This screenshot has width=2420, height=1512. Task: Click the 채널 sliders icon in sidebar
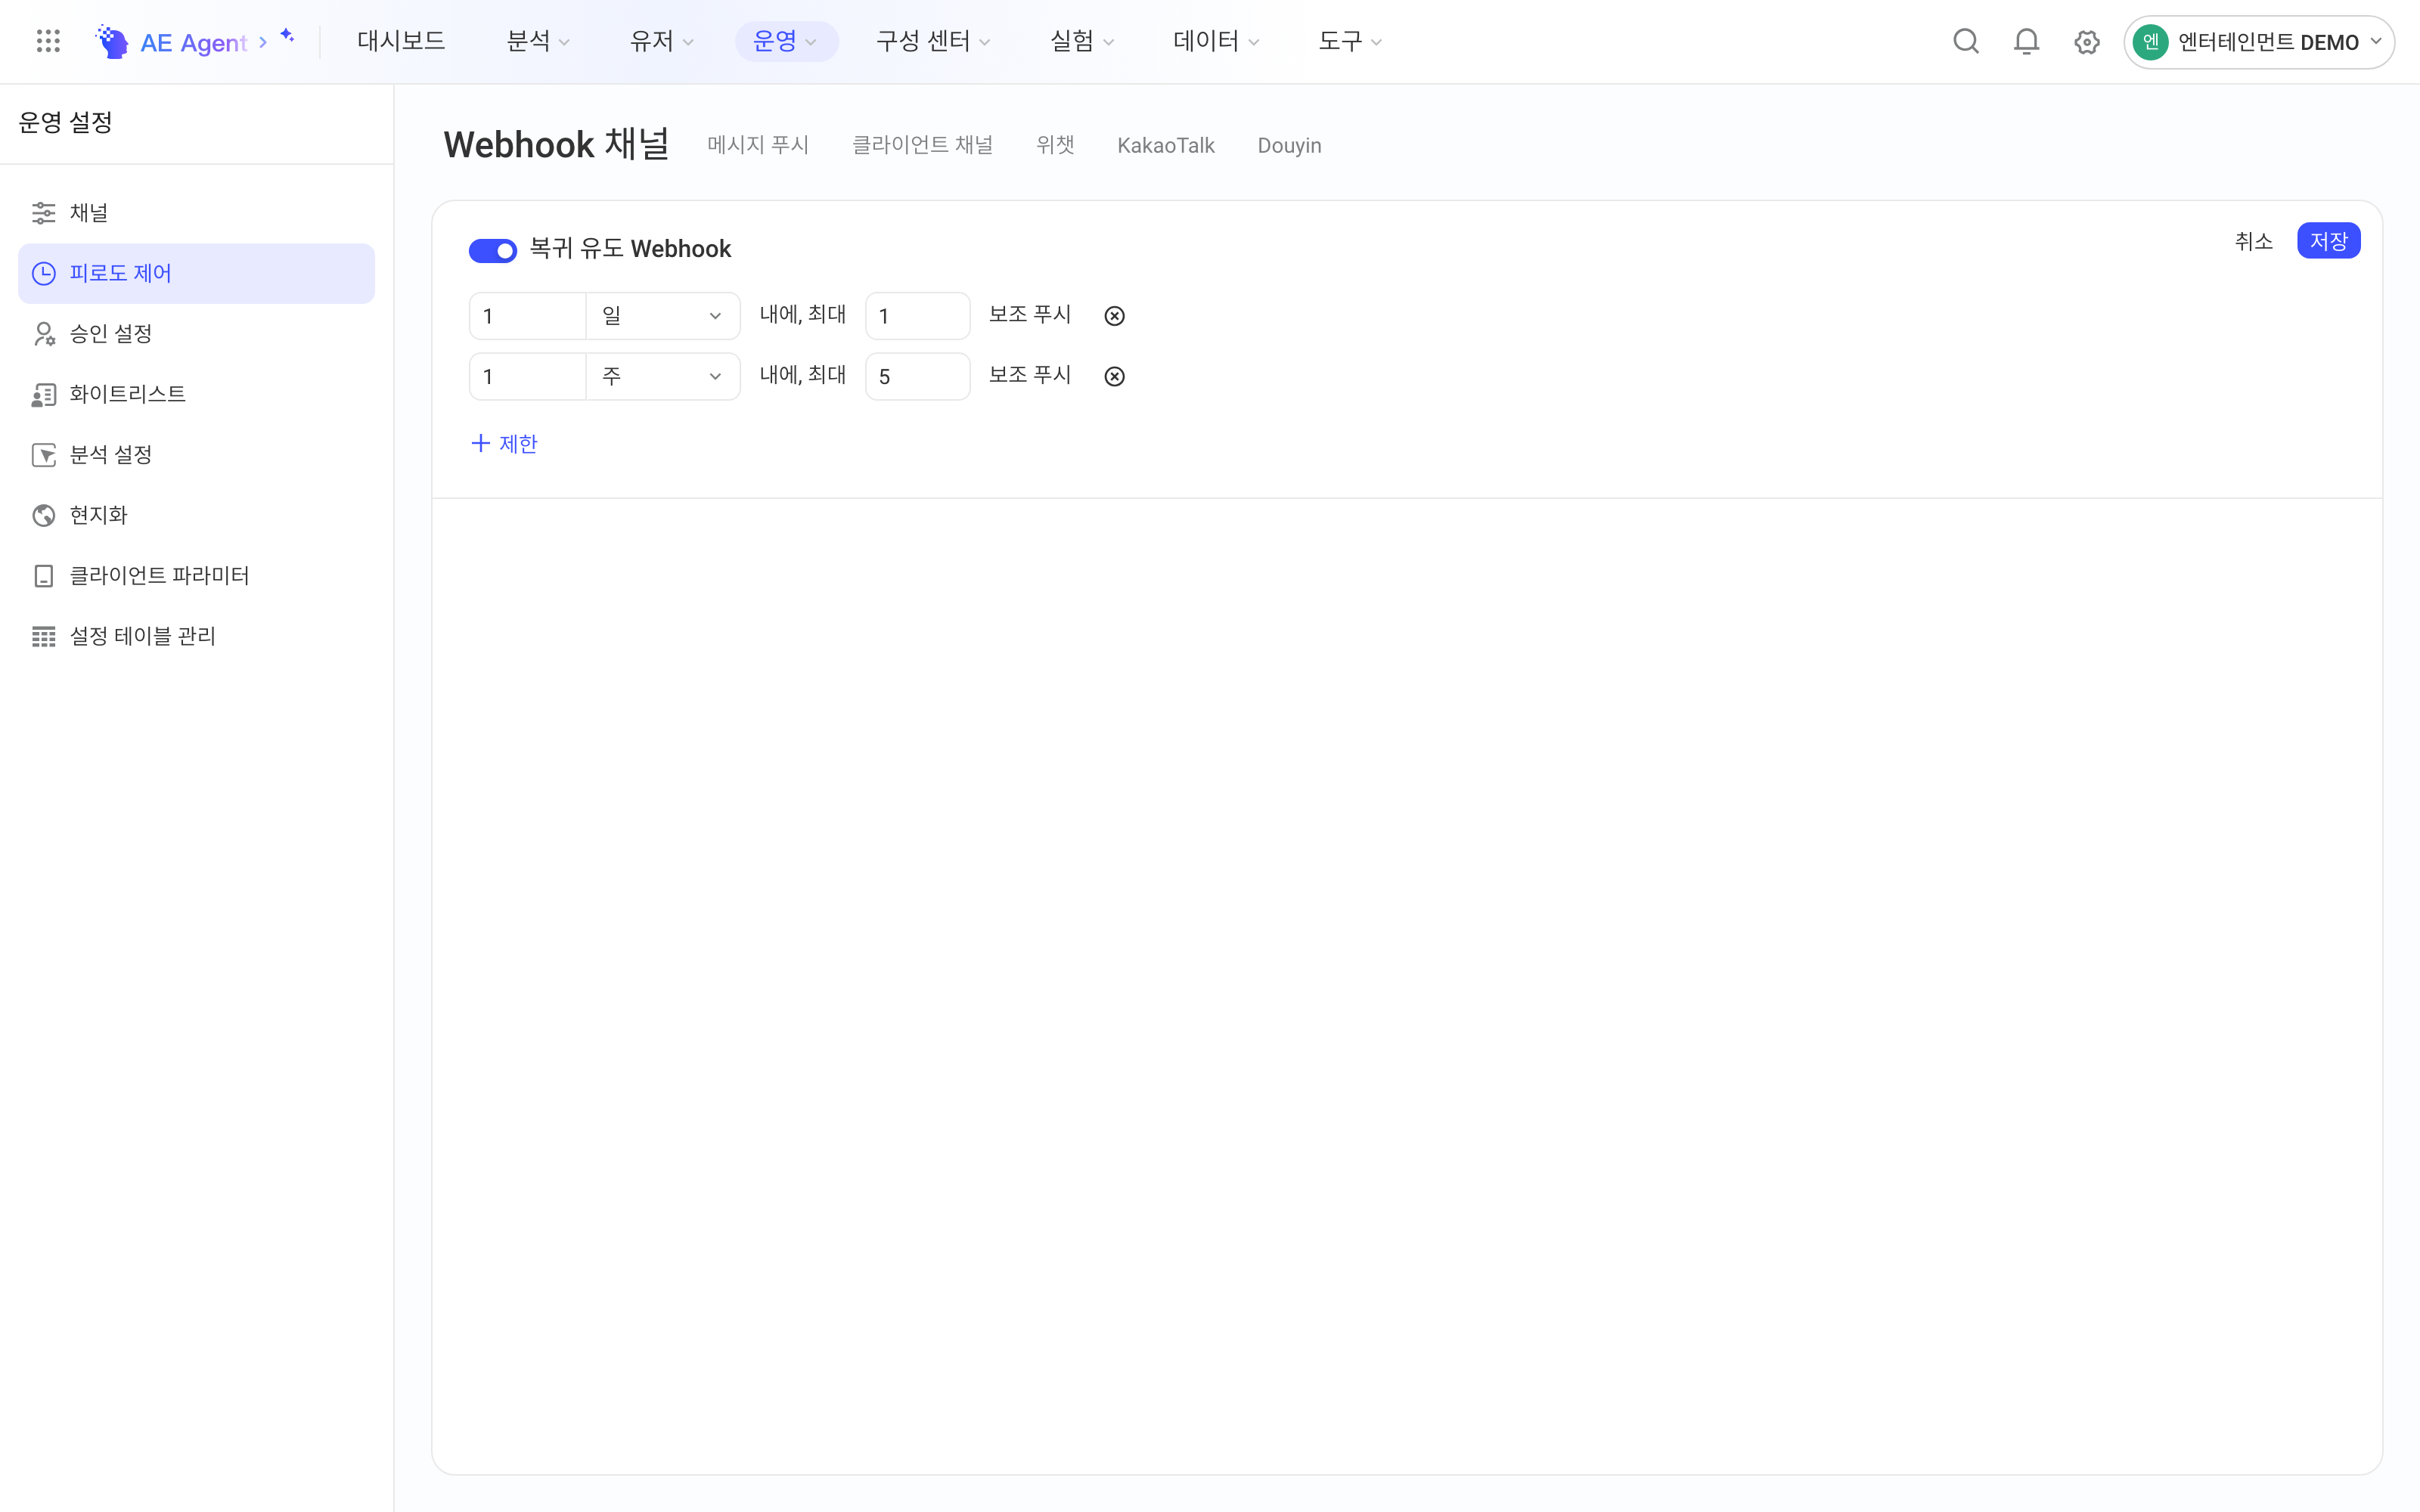click(44, 213)
